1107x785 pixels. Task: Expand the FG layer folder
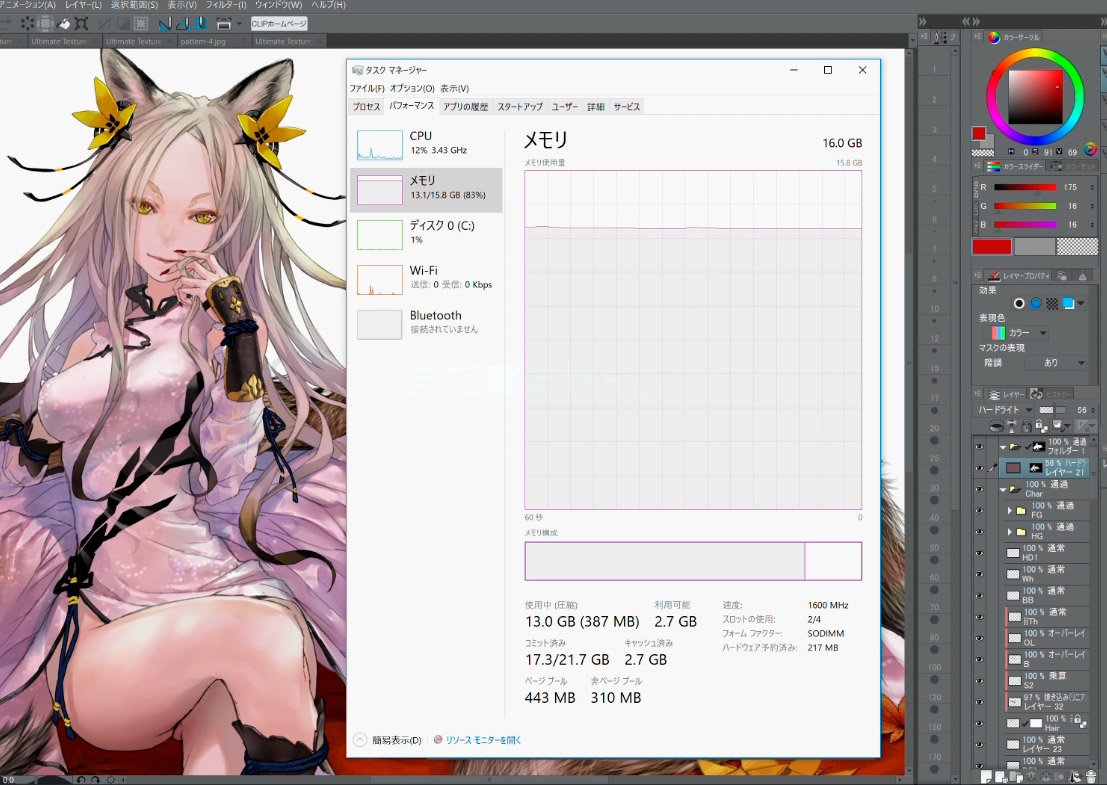(1010, 510)
